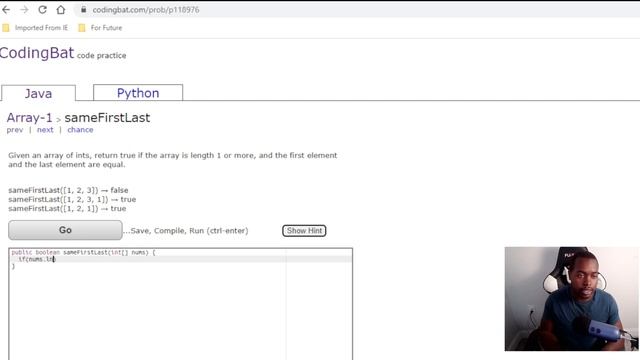The width and height of the screenshot is (640, 360).
Task: Click the sameFirstLast problem title
Action: tap(107, 118)
